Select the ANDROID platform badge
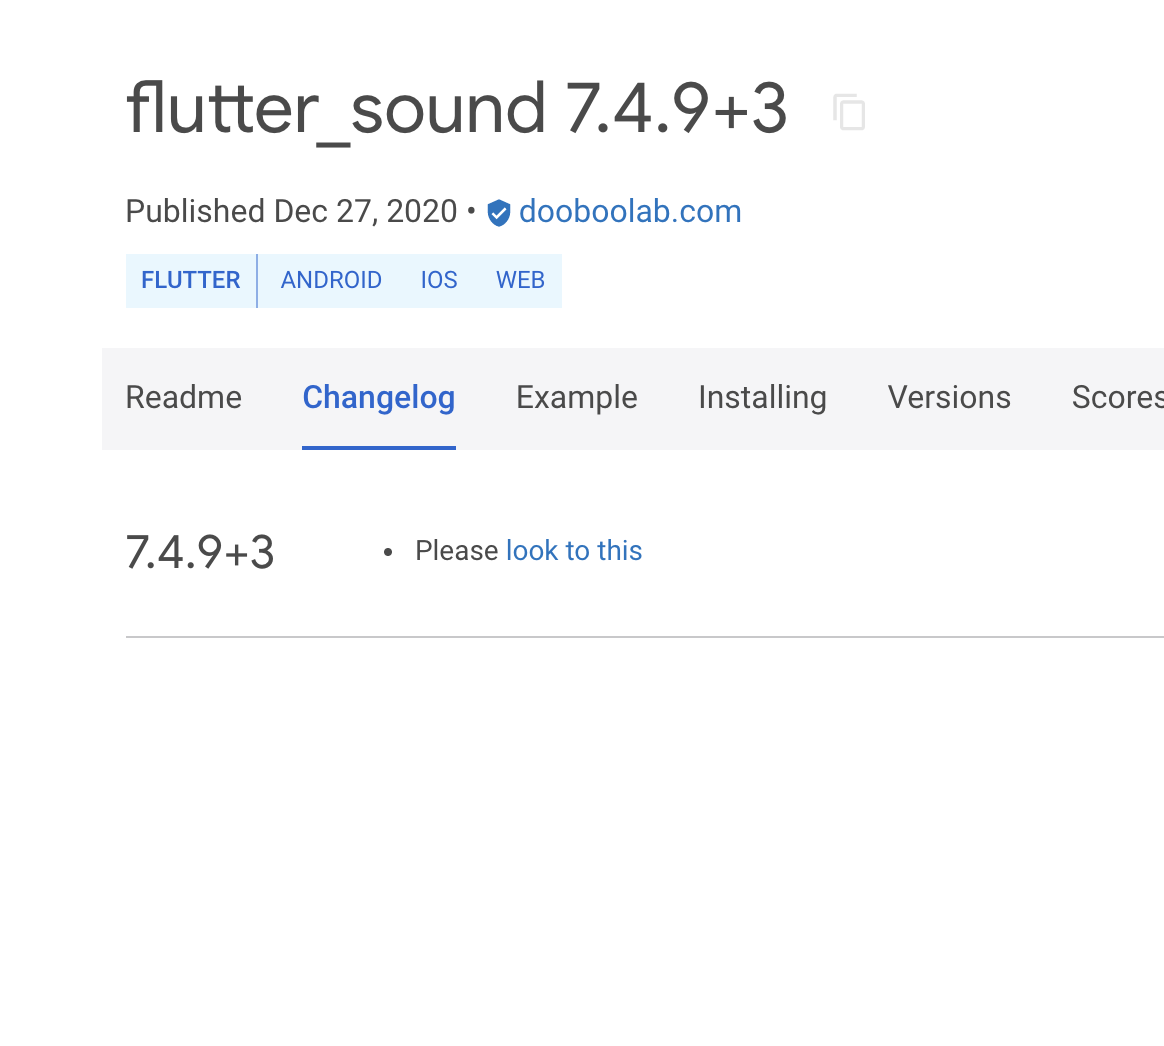1164x1046 pixels. click(x=331, y=280)
